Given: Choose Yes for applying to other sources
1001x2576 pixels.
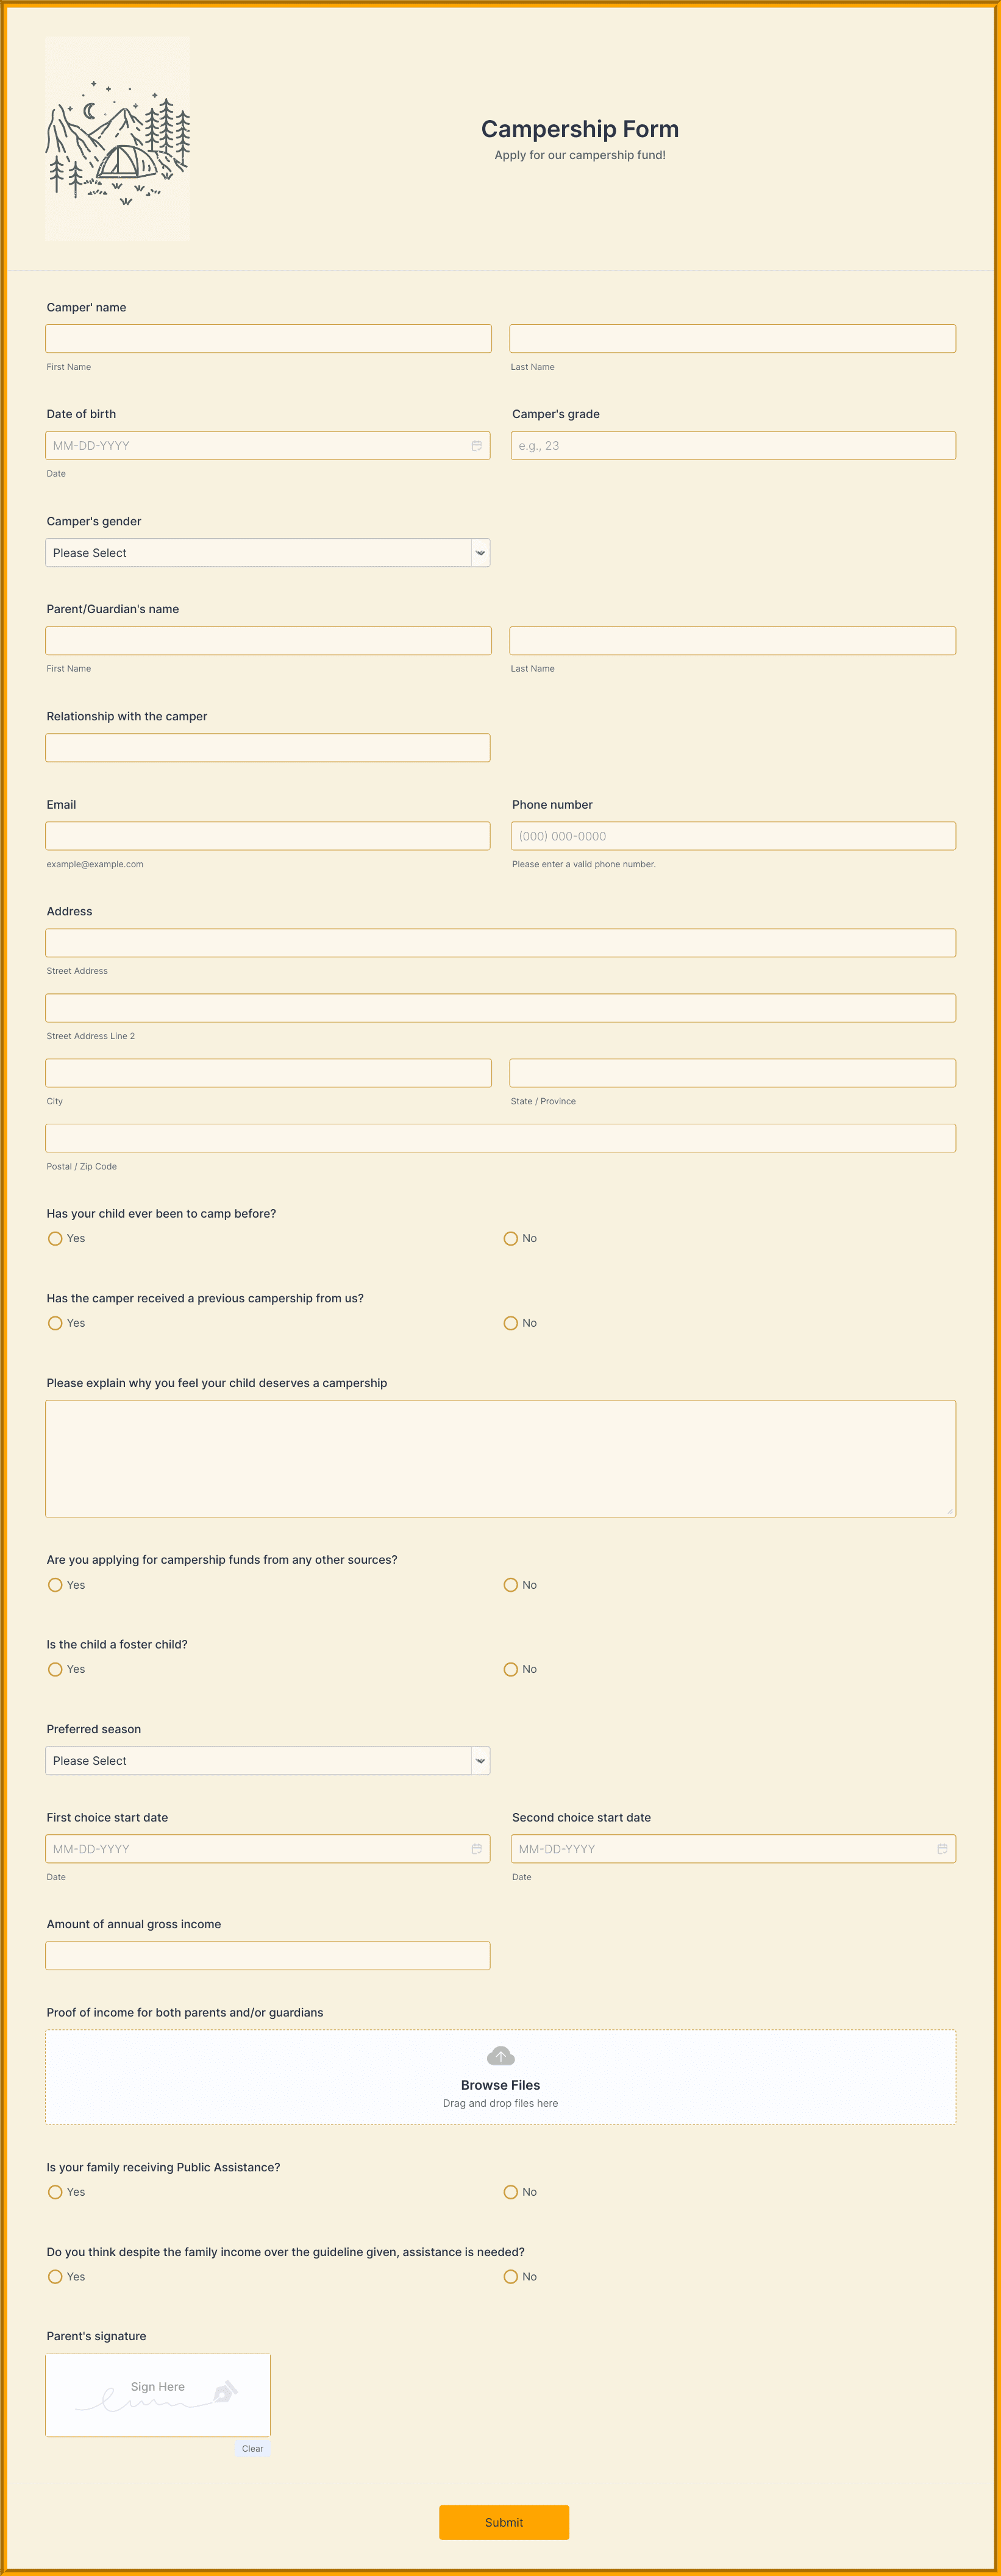Looking at the screenshot, I should [55, 1585].
